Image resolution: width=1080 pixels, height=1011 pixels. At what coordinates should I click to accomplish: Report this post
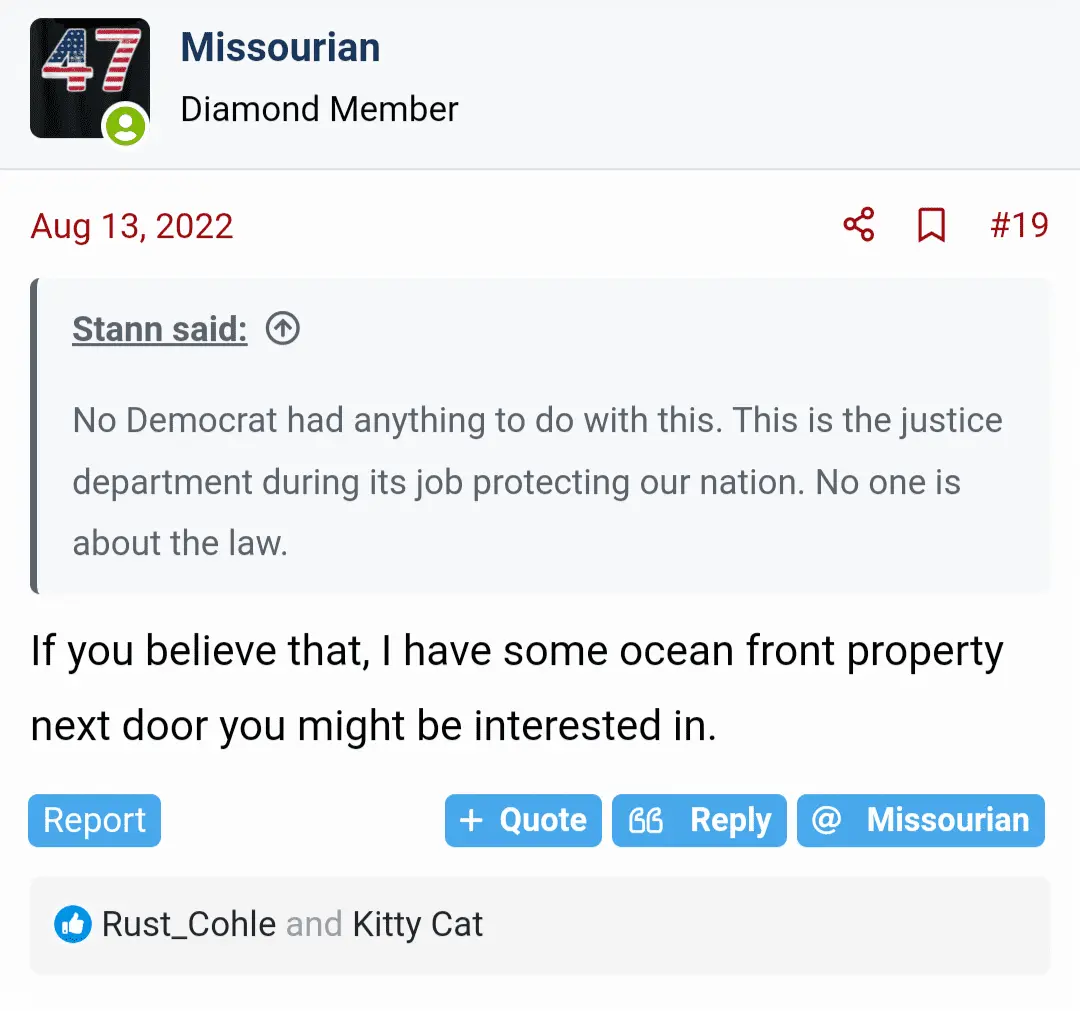[x=95, y=821]
